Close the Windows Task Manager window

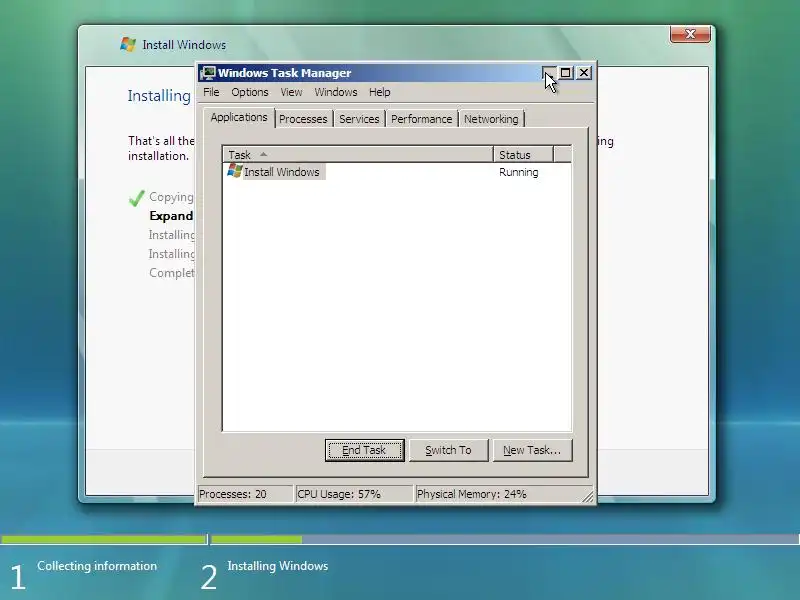point(584,72)
